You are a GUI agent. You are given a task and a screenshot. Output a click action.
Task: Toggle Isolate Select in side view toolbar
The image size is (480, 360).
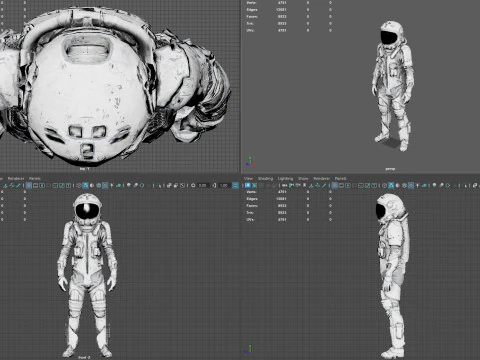(x=465, y=185)
